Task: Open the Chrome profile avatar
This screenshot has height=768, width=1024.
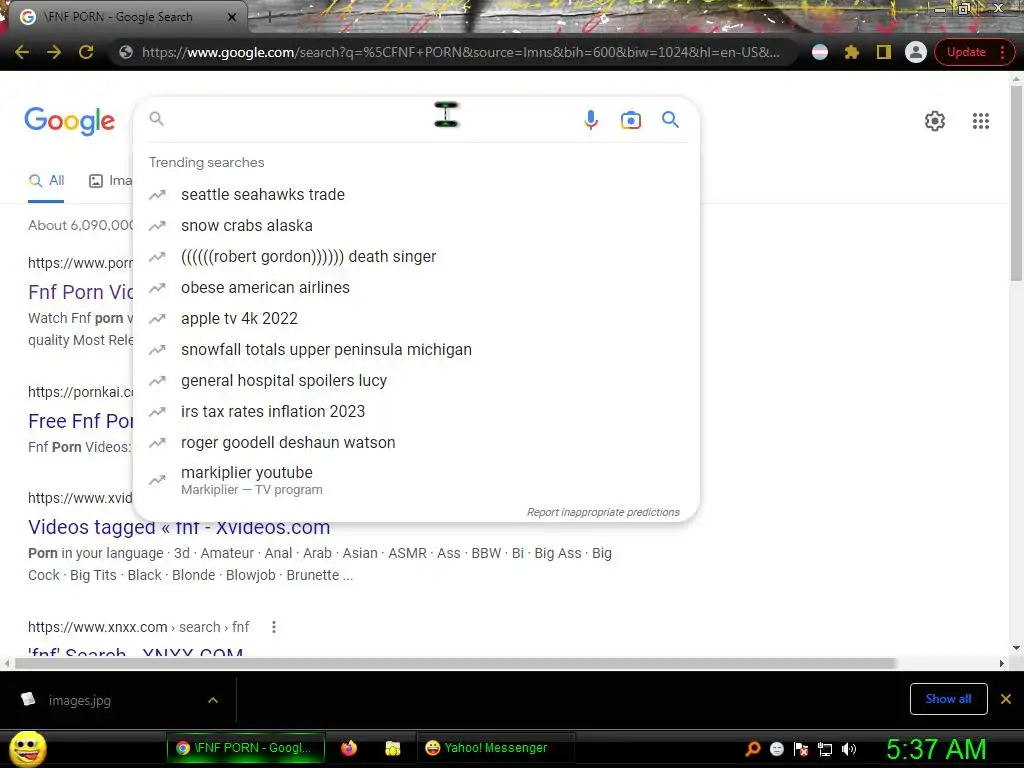Action: click(x=916, y=52)
